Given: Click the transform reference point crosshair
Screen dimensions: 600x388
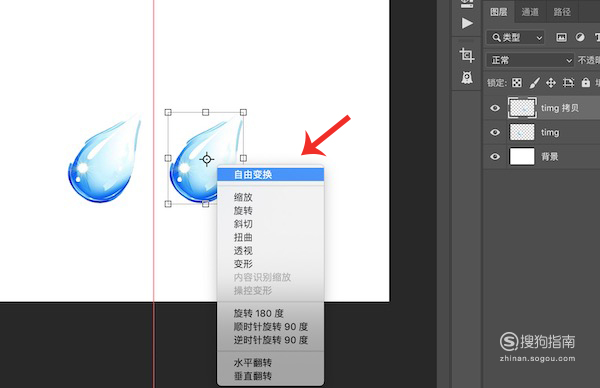Looking at the screenshot, I should coord(207,159).
